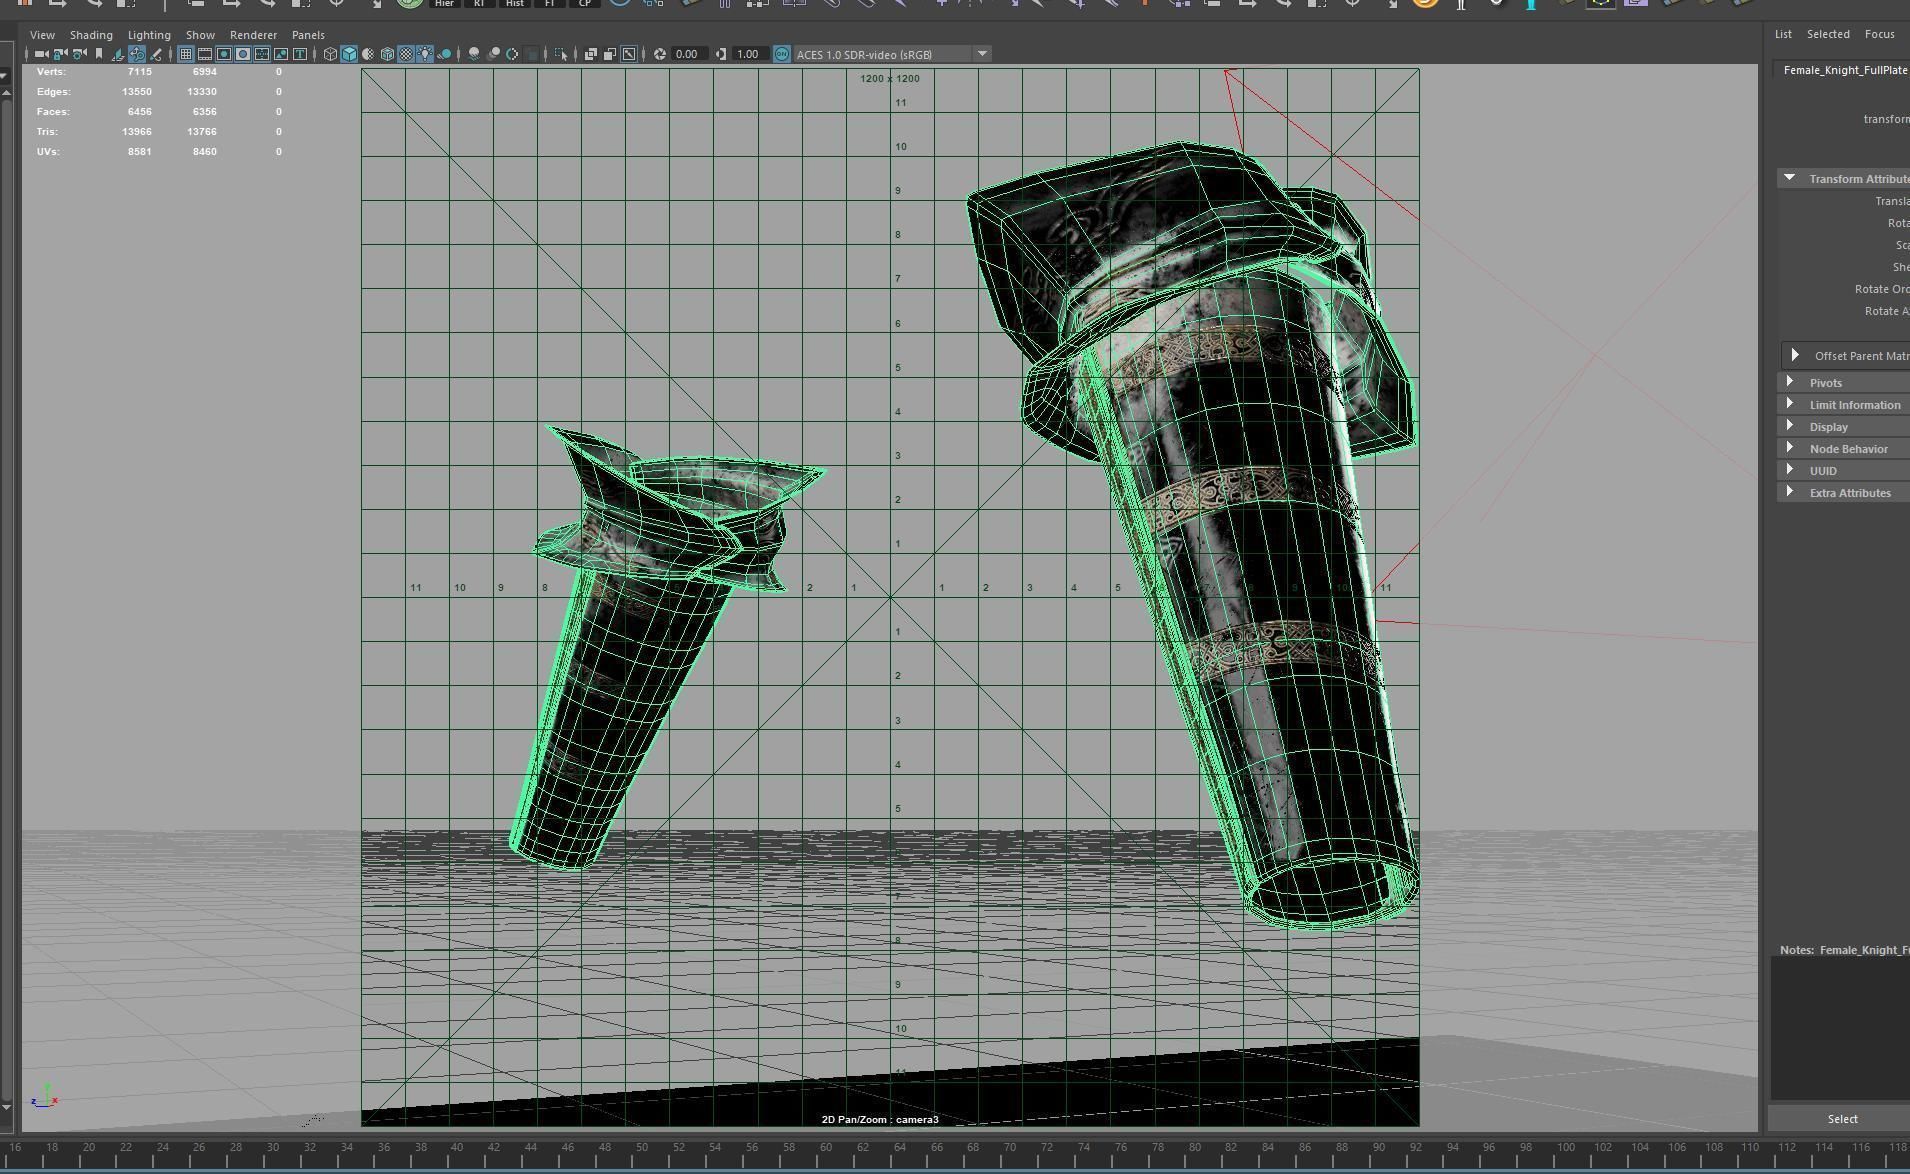Click the Use Default Material icon
Image resolution: width=1910 pixels, height=1174 pixels.
(x=368, y=54)
